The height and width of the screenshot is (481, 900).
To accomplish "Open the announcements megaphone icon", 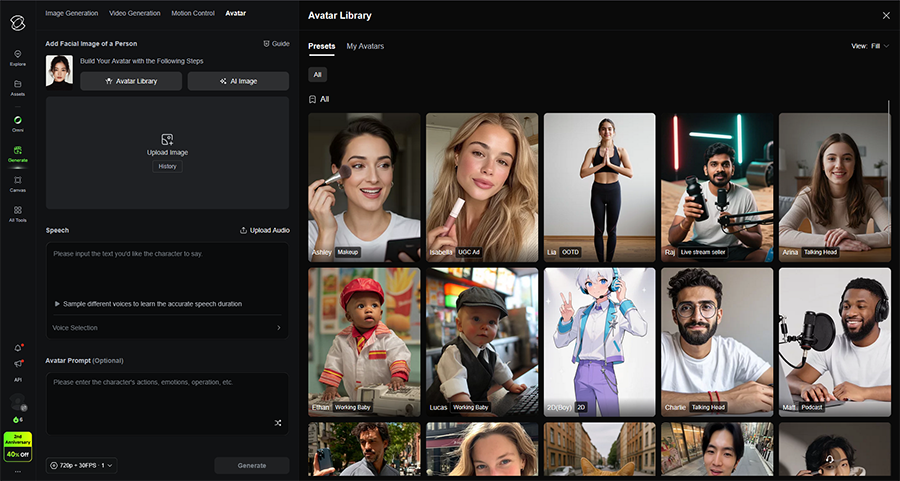I will click(18, 363).
